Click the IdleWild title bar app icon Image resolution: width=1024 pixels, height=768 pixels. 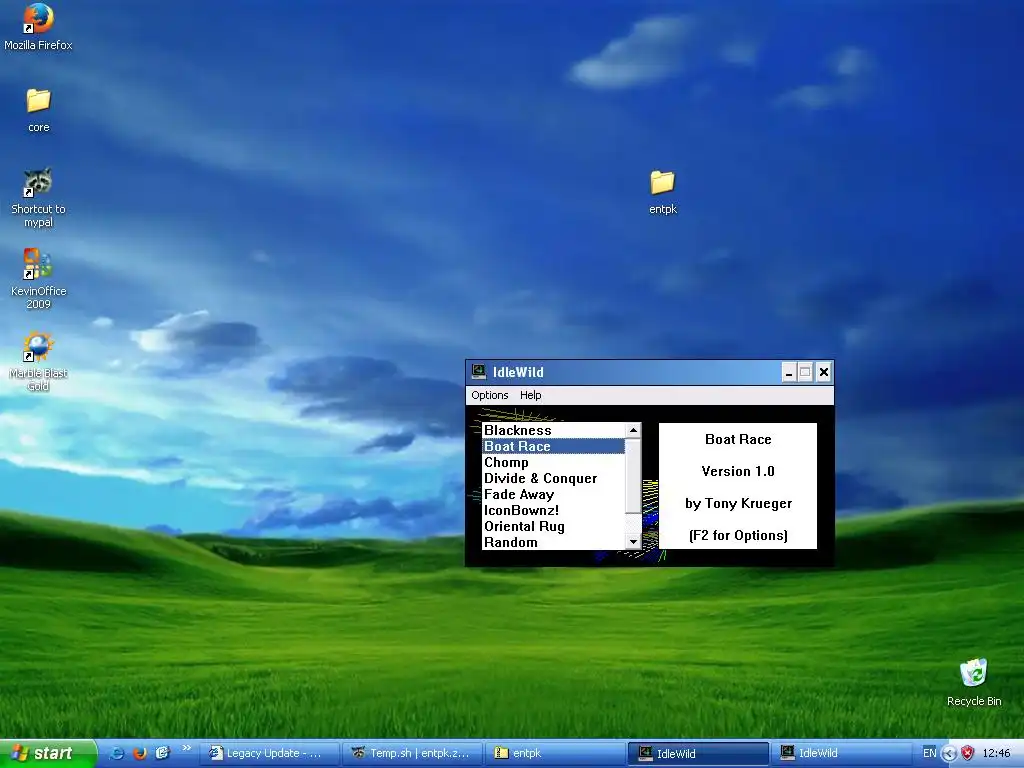pos(479,372)
